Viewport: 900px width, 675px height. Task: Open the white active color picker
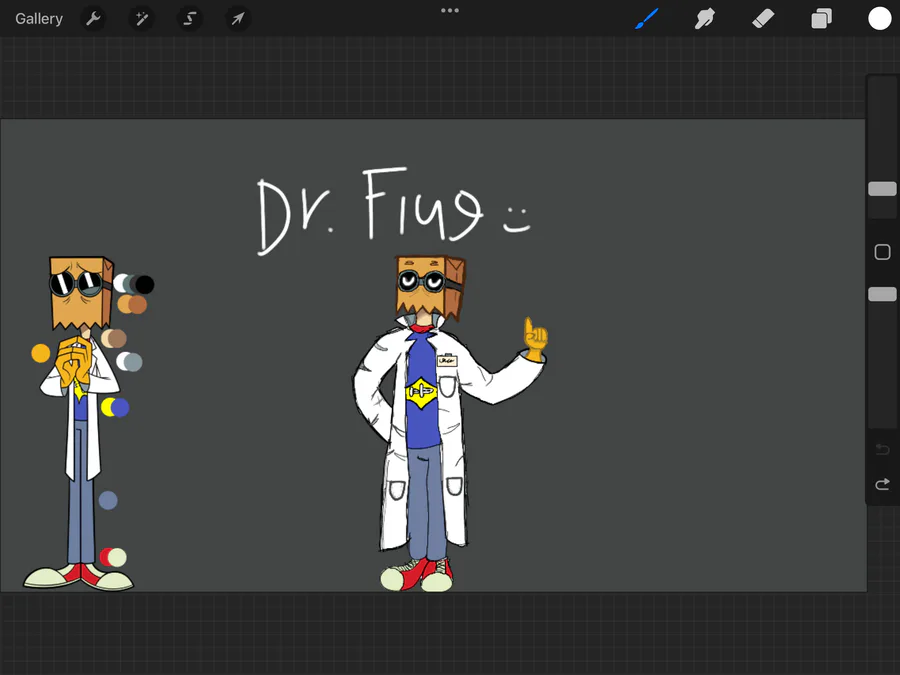tap(879, 18)
